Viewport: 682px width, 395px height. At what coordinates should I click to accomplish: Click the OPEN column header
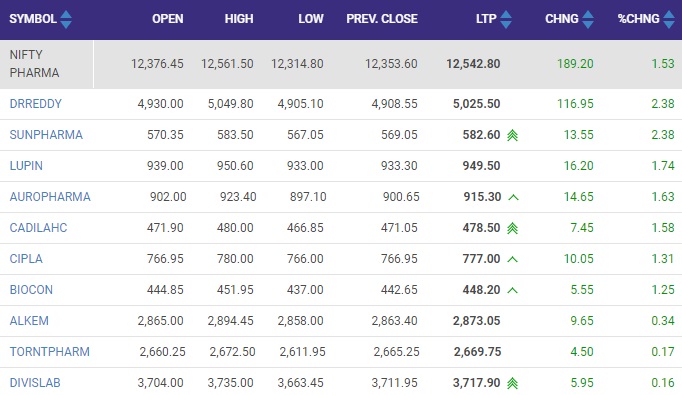pyautogui.click(x=167, y=19)
